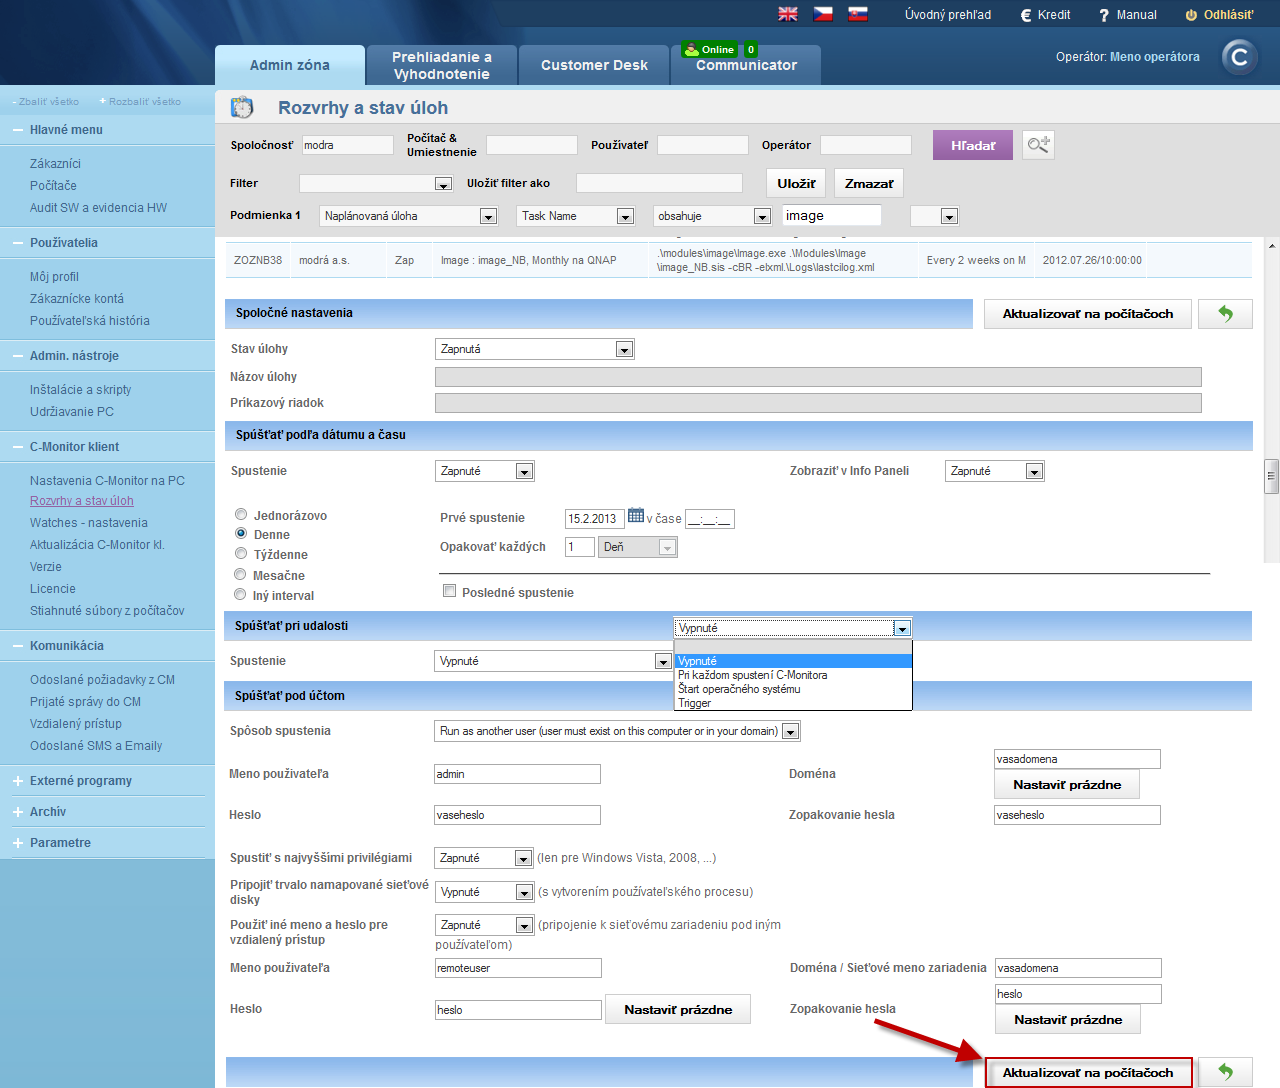Open the Manual help link
Screen dimensions: 1280x1088
(x=1127, y=15)
